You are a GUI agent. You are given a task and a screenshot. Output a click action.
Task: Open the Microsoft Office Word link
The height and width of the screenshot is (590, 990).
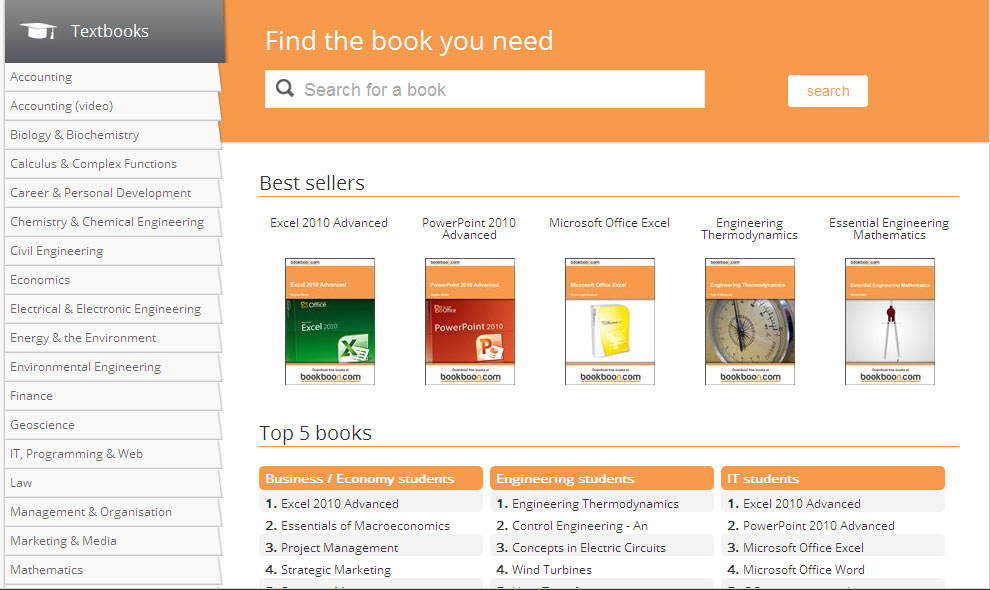(x=804, y=570)
